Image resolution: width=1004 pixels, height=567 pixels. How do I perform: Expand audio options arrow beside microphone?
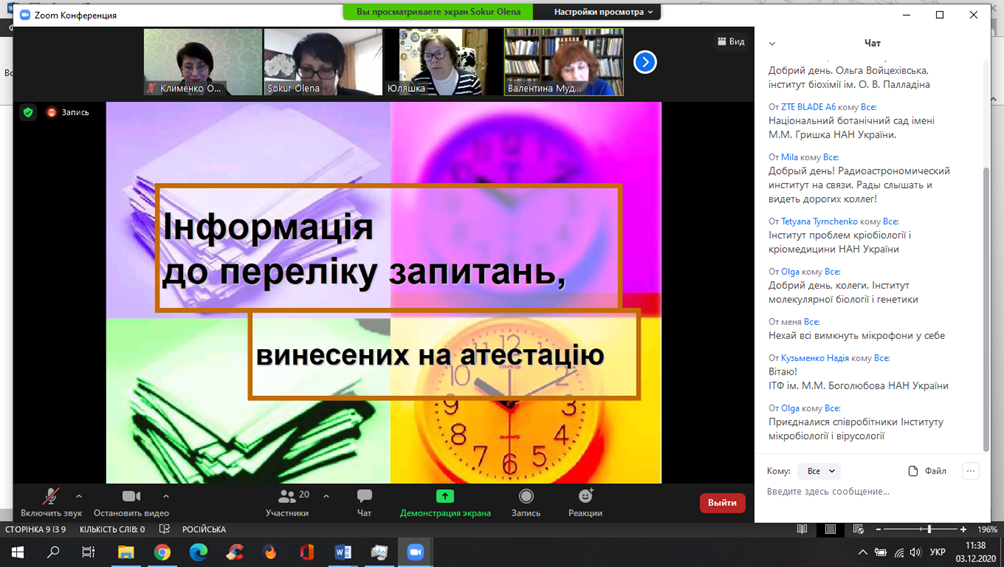(x=79, y=496)
